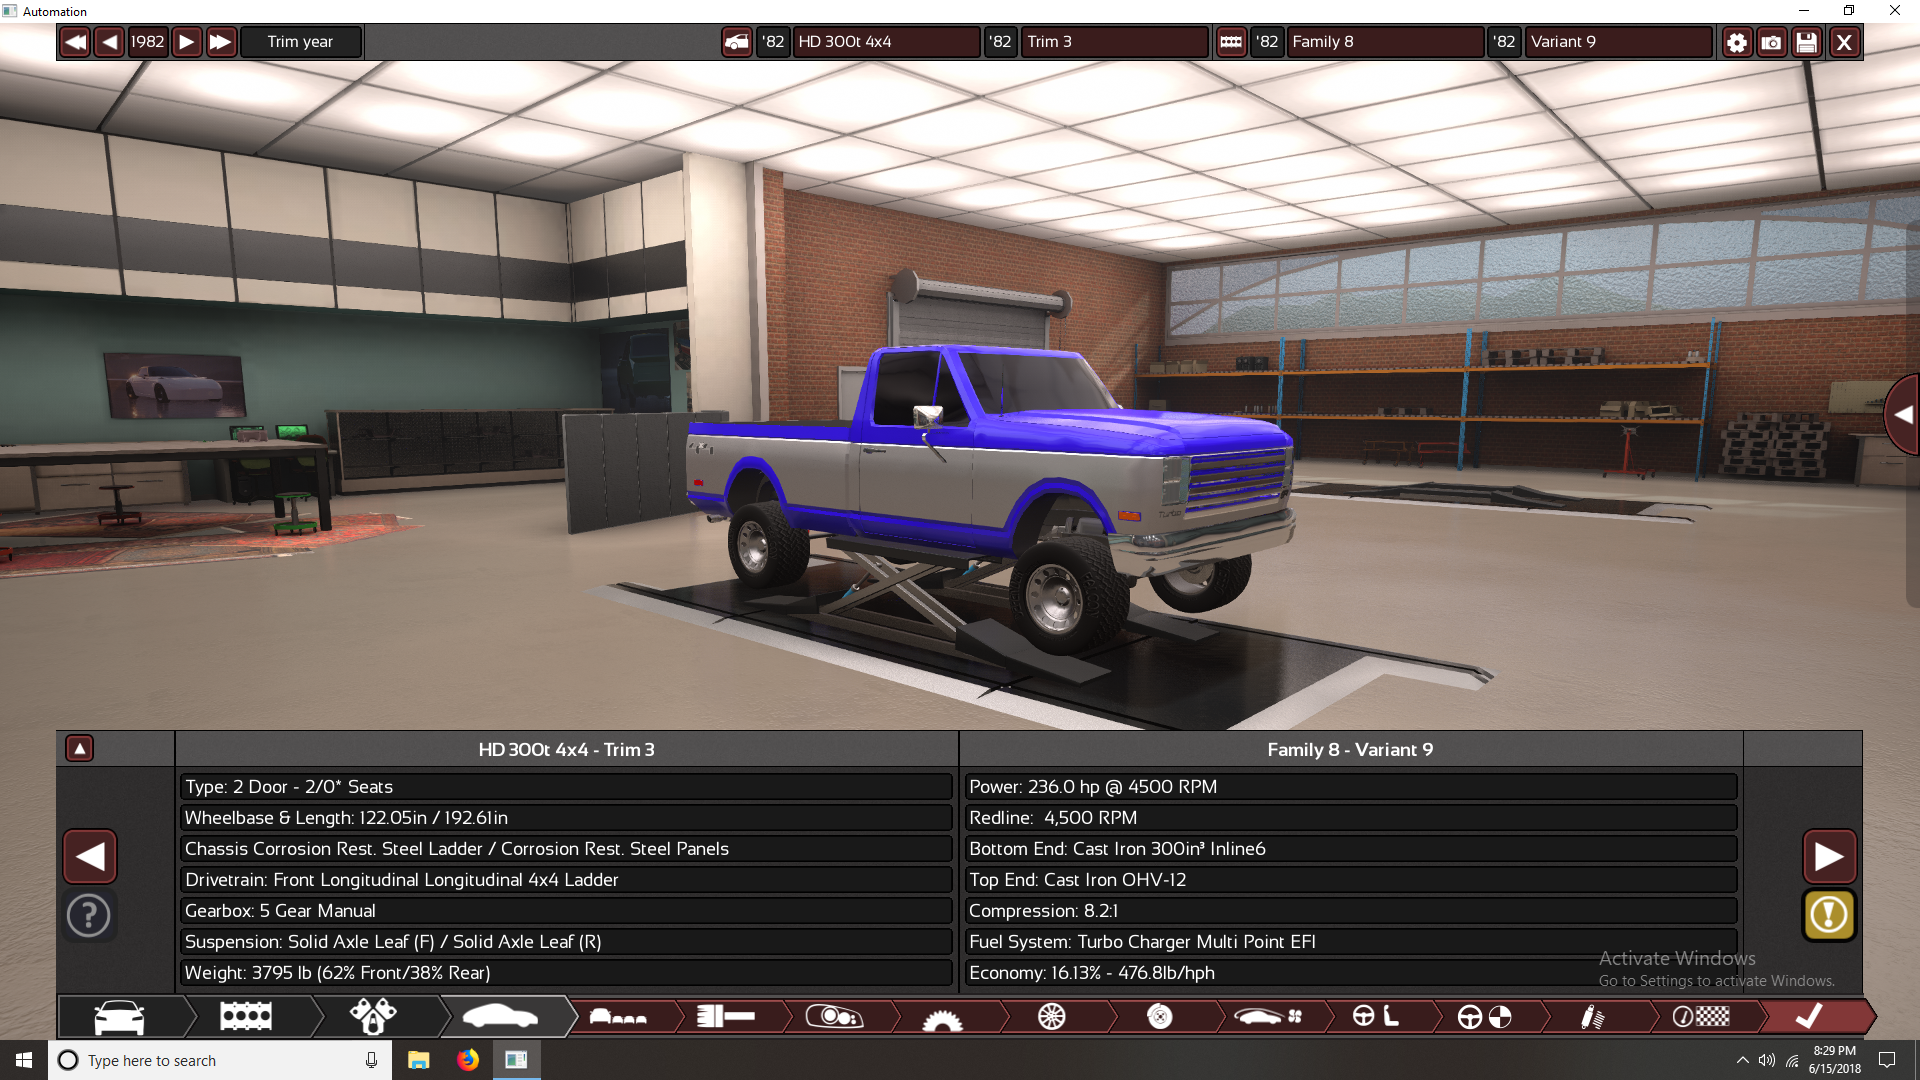Decrease trim year by one
This screenshot has width=1920, height=1080.
pyautogui.click(x=110, y=42)
